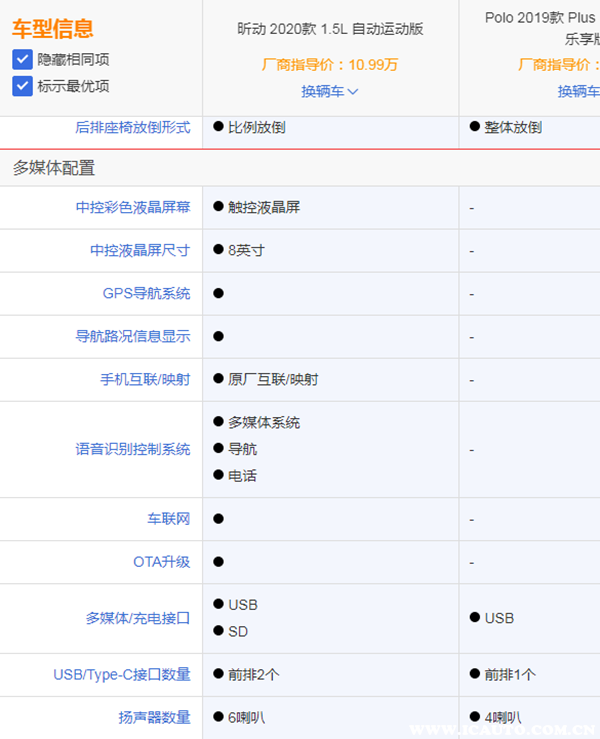This screenshot has height=739, width=600.
Task: Toggle the 标示最优项 checkbox
Action: coord(23,86)
